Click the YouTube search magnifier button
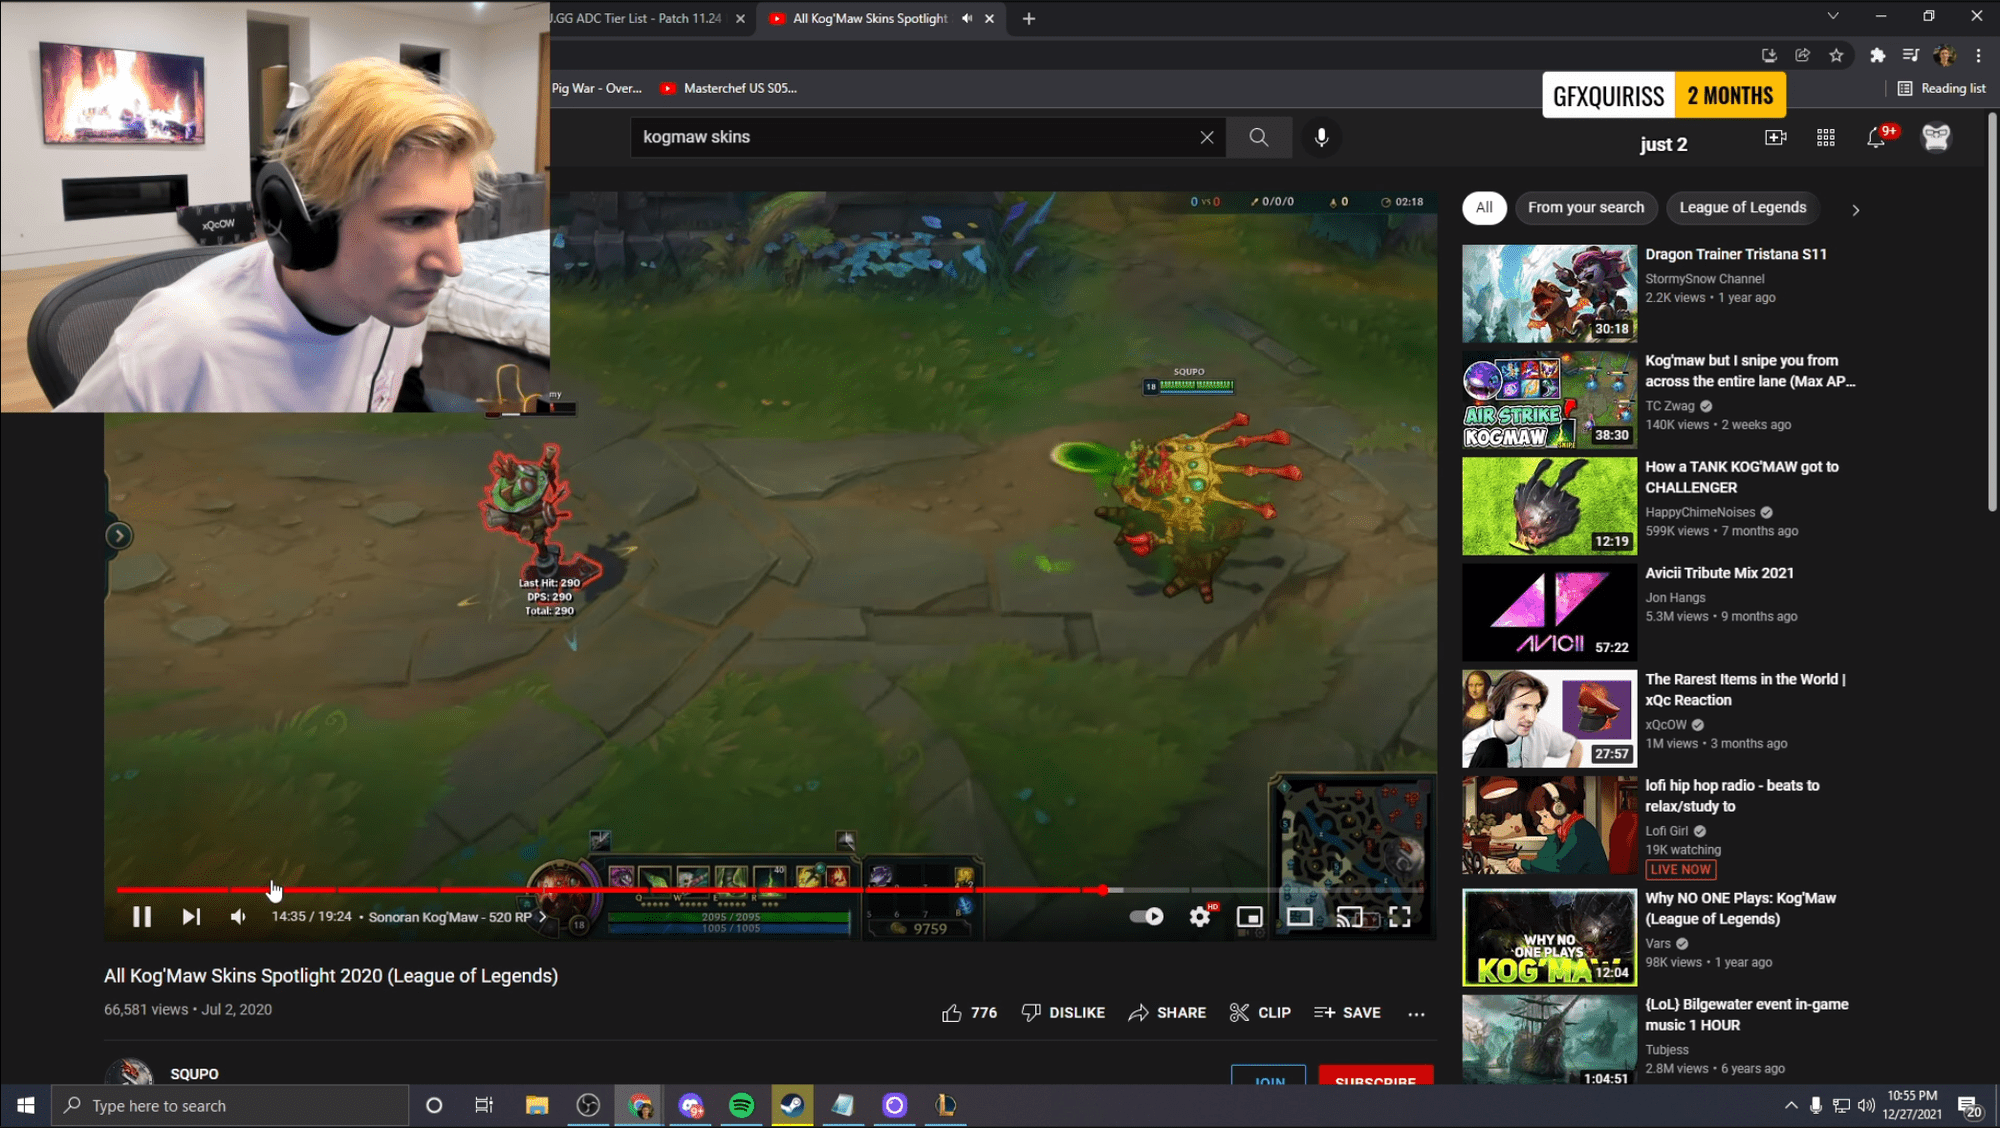This screenshot has width=2000, height=1128. (x=1259, y=137)
